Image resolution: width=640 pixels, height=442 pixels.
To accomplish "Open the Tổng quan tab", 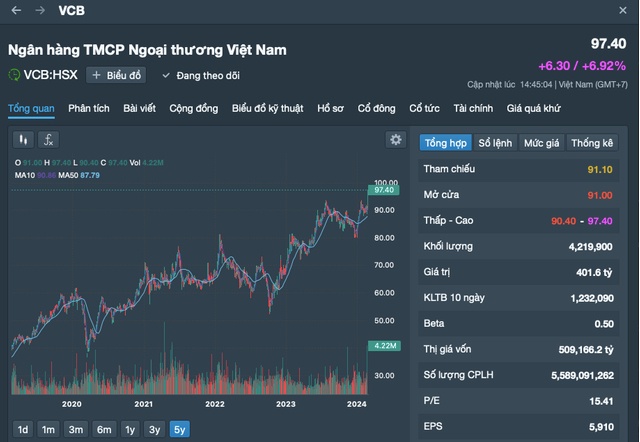I will click(31, 109).
